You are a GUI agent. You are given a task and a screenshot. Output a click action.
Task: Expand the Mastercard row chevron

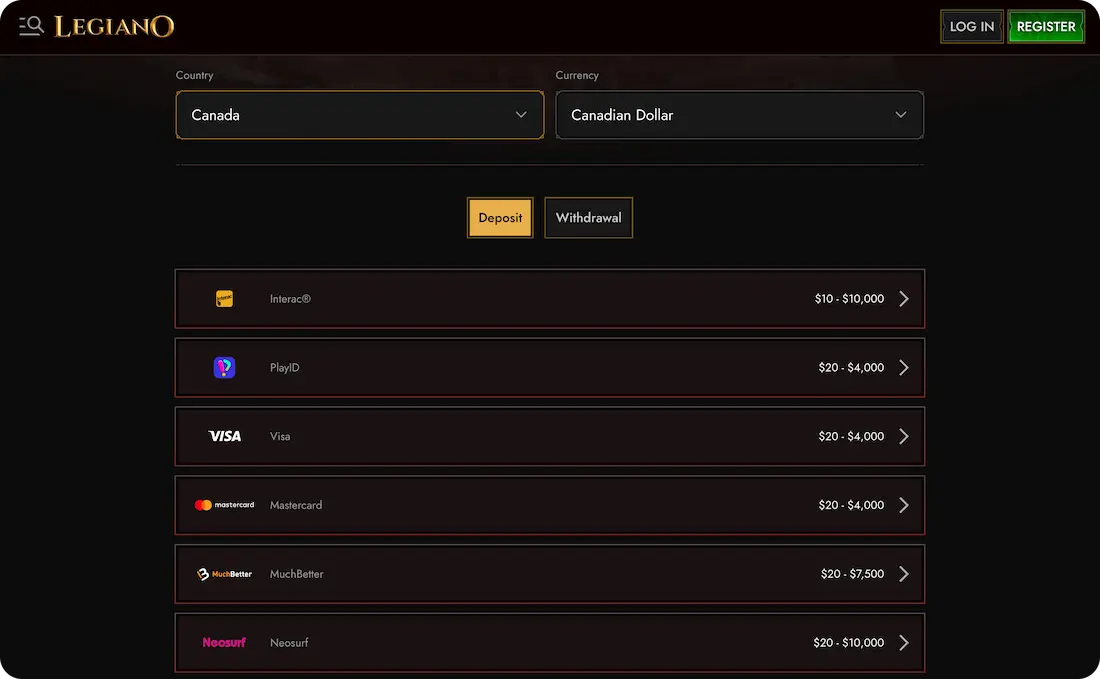904,504
